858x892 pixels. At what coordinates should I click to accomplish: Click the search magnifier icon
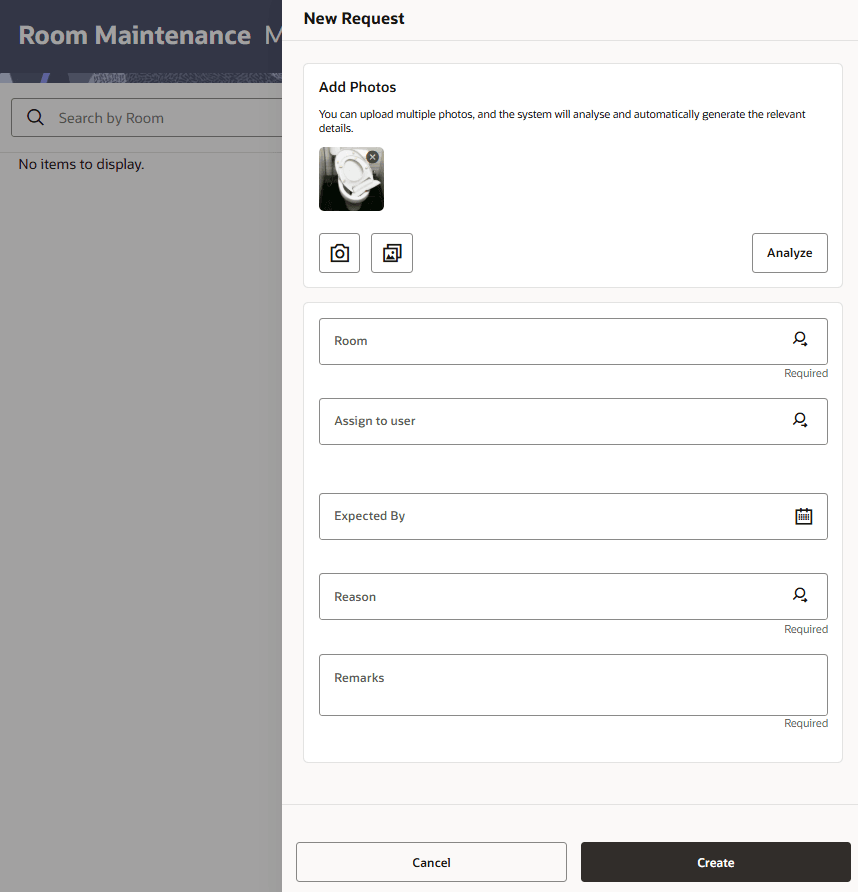tap(35, 117)
